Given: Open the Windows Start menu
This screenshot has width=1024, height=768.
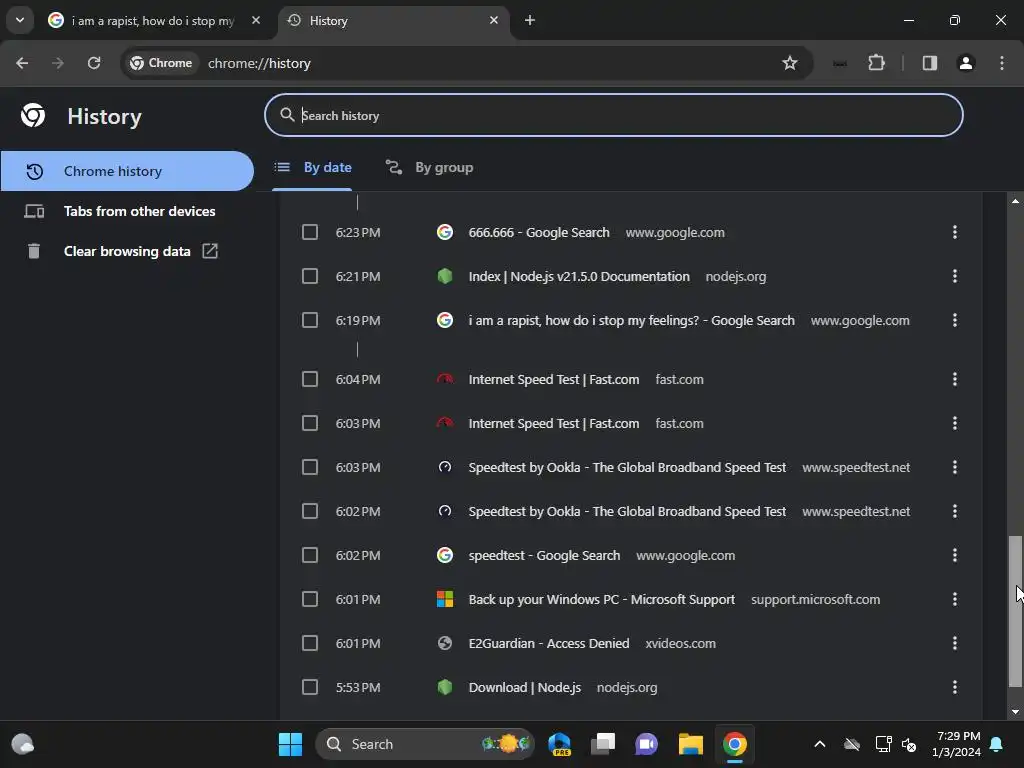Looking at the screenshot, I should [290, 744].
